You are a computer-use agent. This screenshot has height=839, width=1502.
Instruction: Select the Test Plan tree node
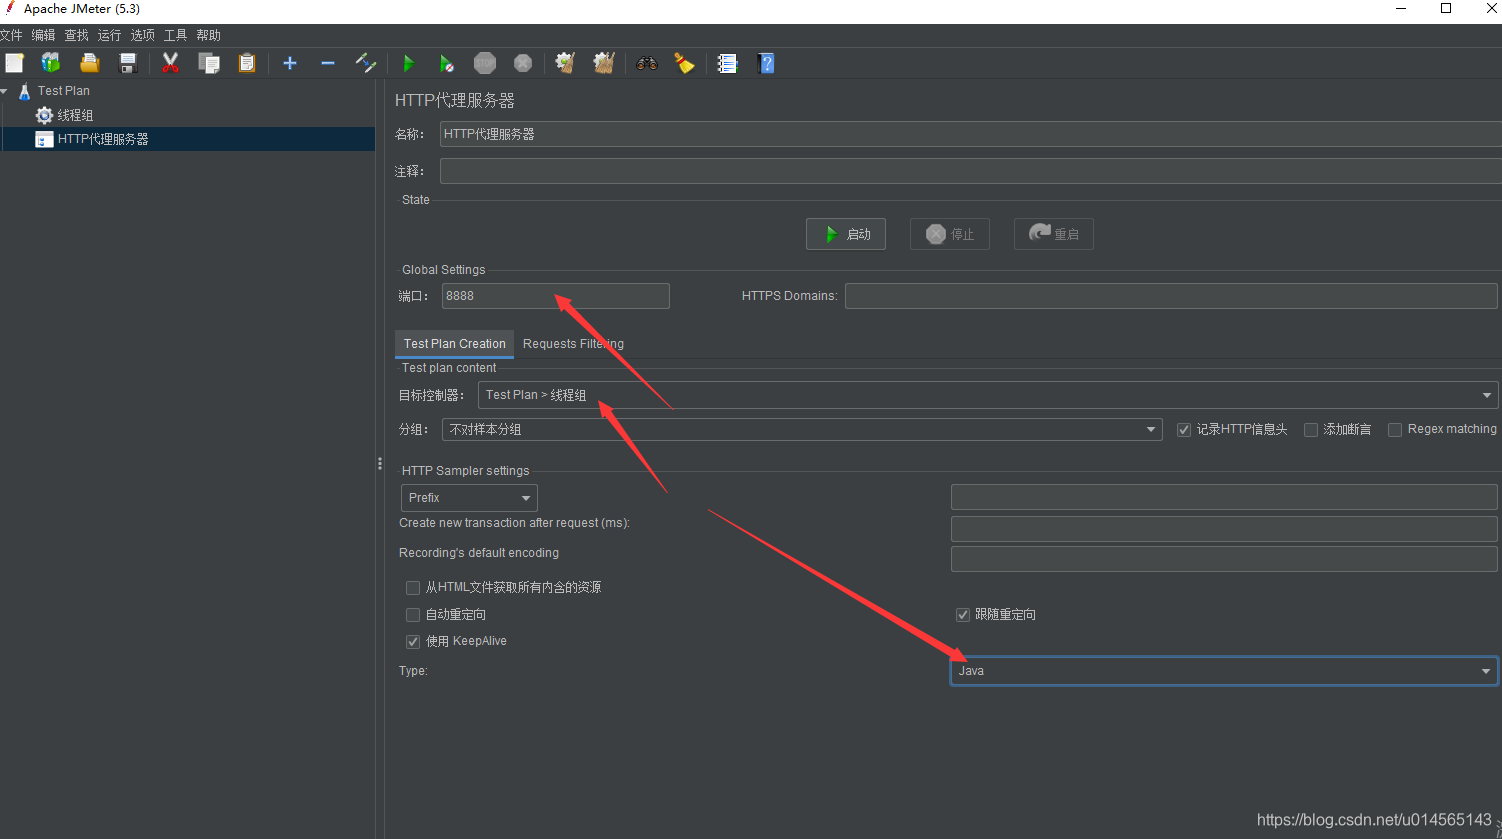64,91
